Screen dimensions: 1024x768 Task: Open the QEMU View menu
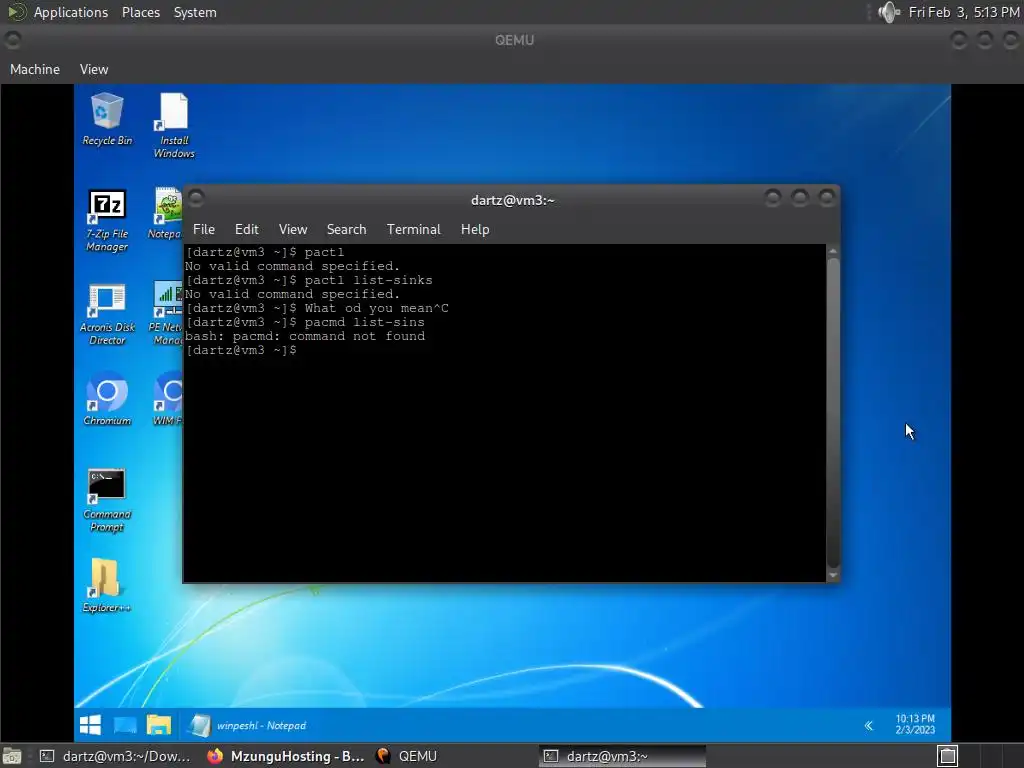[x=94, y=69]
